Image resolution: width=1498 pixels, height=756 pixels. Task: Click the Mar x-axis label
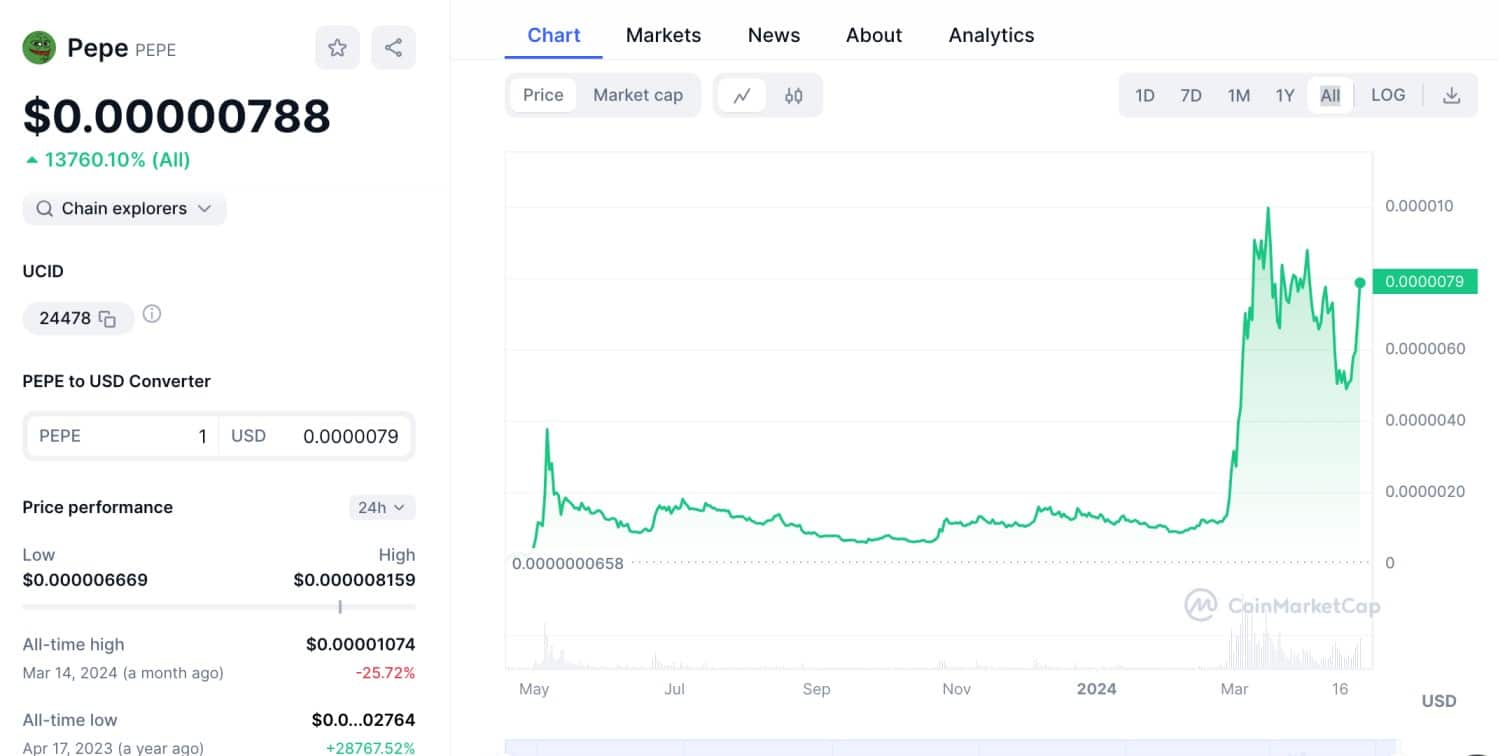1234,689
